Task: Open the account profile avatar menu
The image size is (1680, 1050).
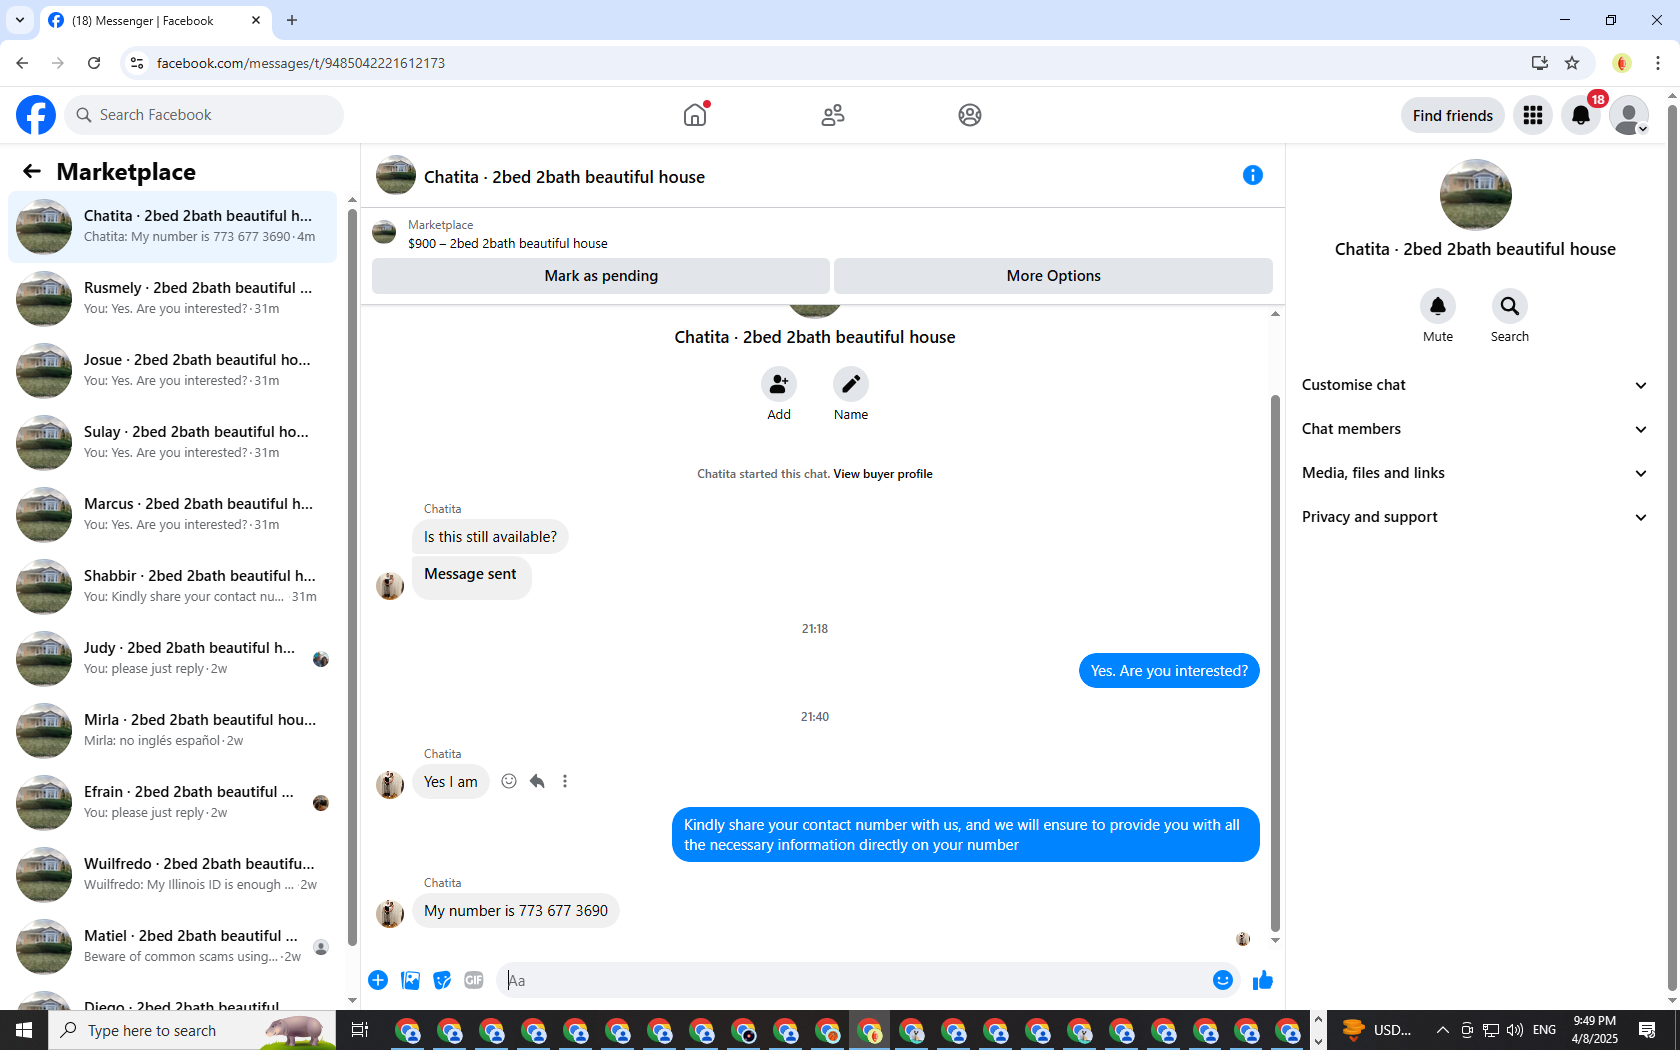Action: click(x=1629, y=115)
